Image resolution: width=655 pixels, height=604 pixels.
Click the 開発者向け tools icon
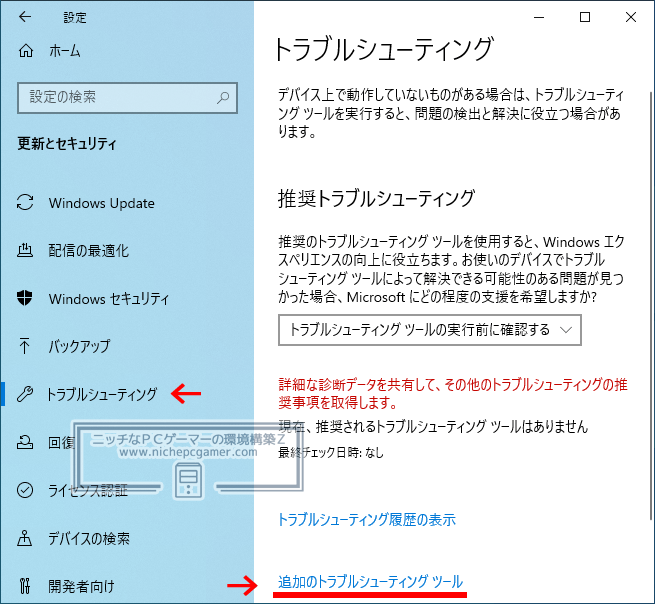tap(25, 586)
